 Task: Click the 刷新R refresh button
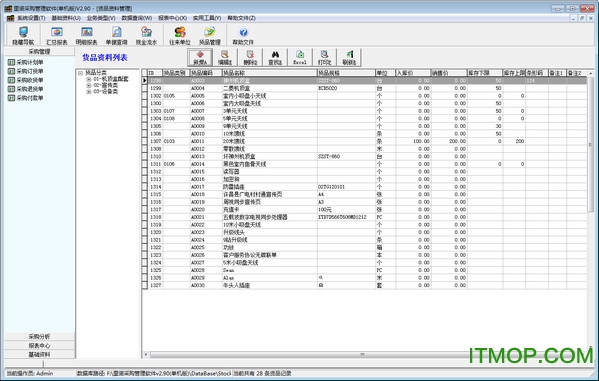349,57
